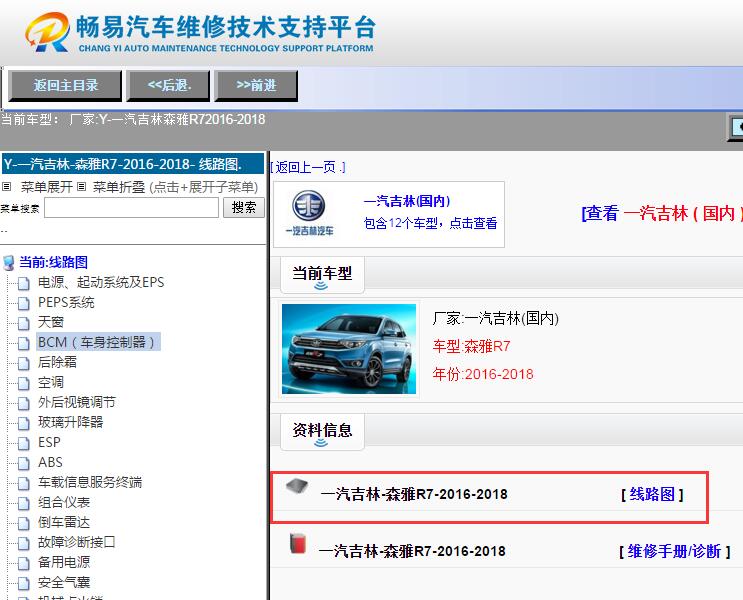Open 车载信息服务终端 tree item
Viewport: 743px width, 600px height.
(90, 482)
